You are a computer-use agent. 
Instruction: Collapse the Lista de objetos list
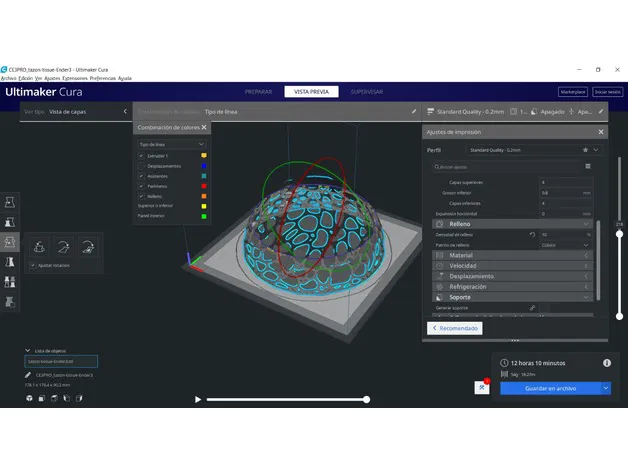[28, 351]
